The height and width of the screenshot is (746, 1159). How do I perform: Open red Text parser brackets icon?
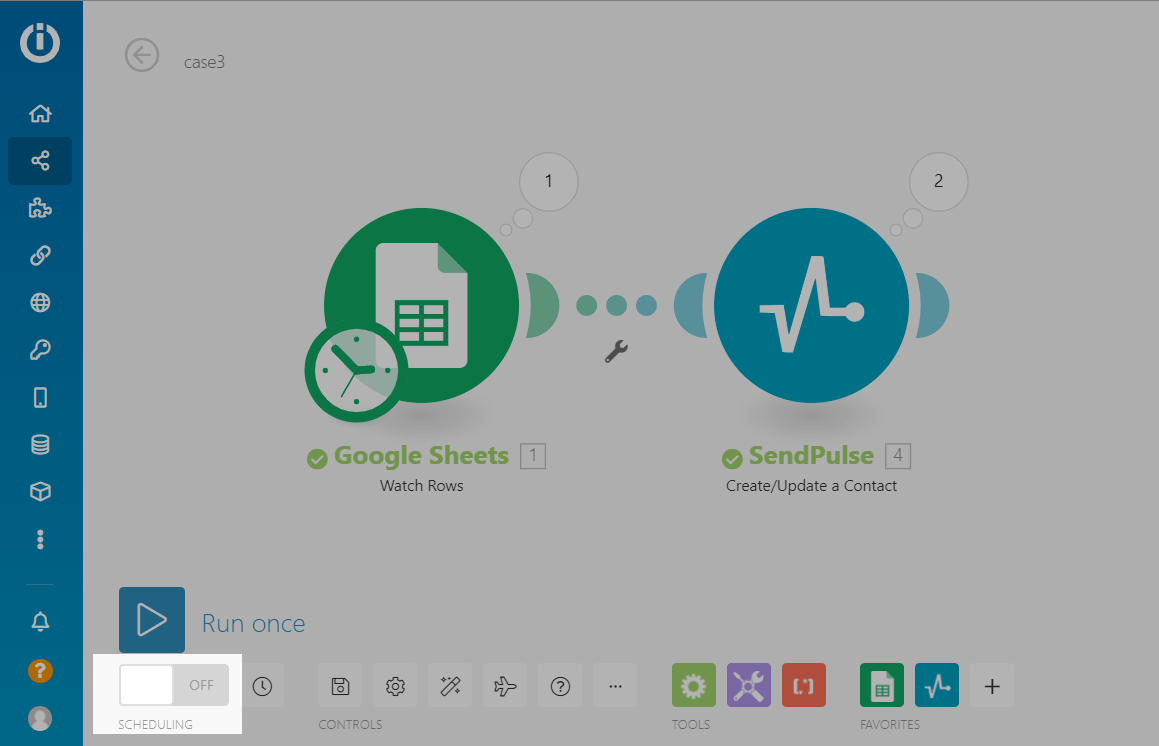click(803, 685)
